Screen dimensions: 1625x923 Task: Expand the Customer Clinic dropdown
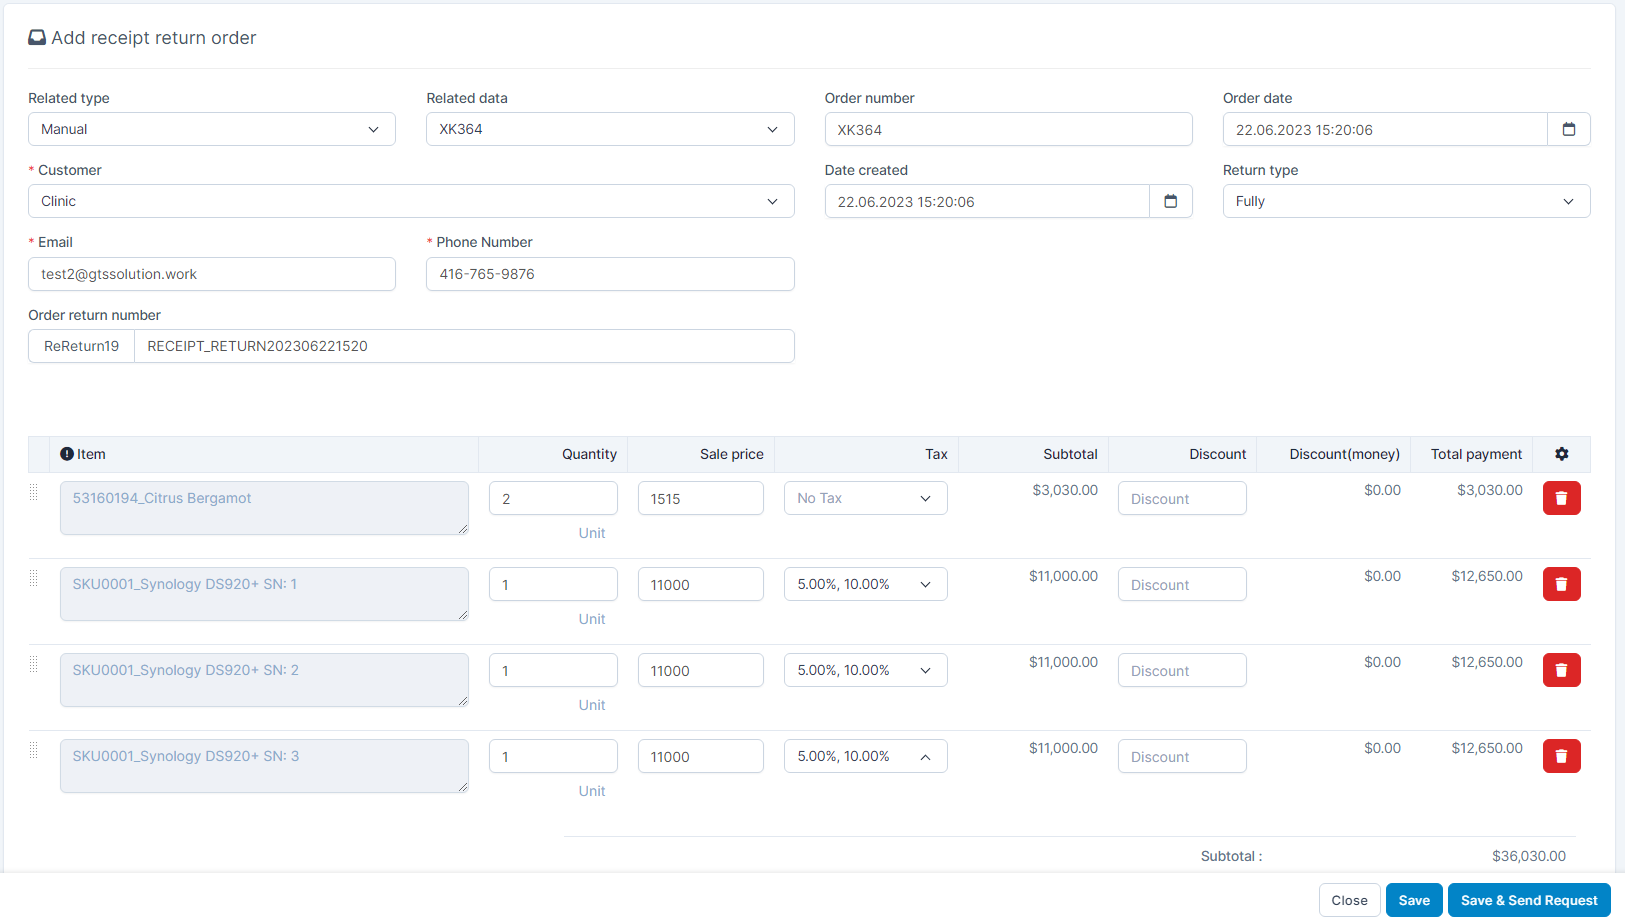[x=411, y=201]
